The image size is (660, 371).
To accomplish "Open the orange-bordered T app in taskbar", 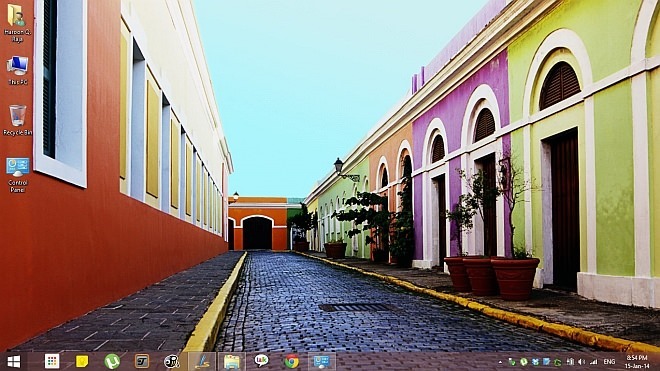I will pos(142,361).
